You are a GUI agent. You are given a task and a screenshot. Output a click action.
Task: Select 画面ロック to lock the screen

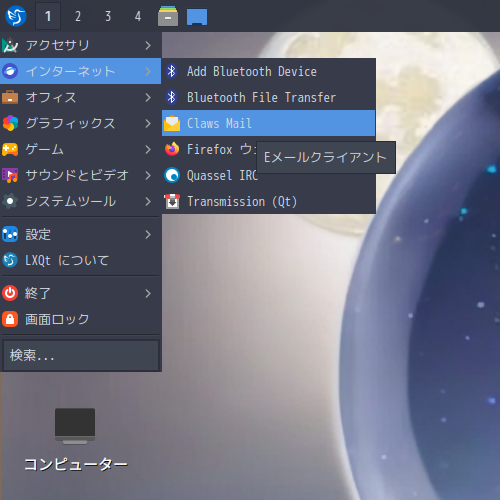tap(81, 319)
